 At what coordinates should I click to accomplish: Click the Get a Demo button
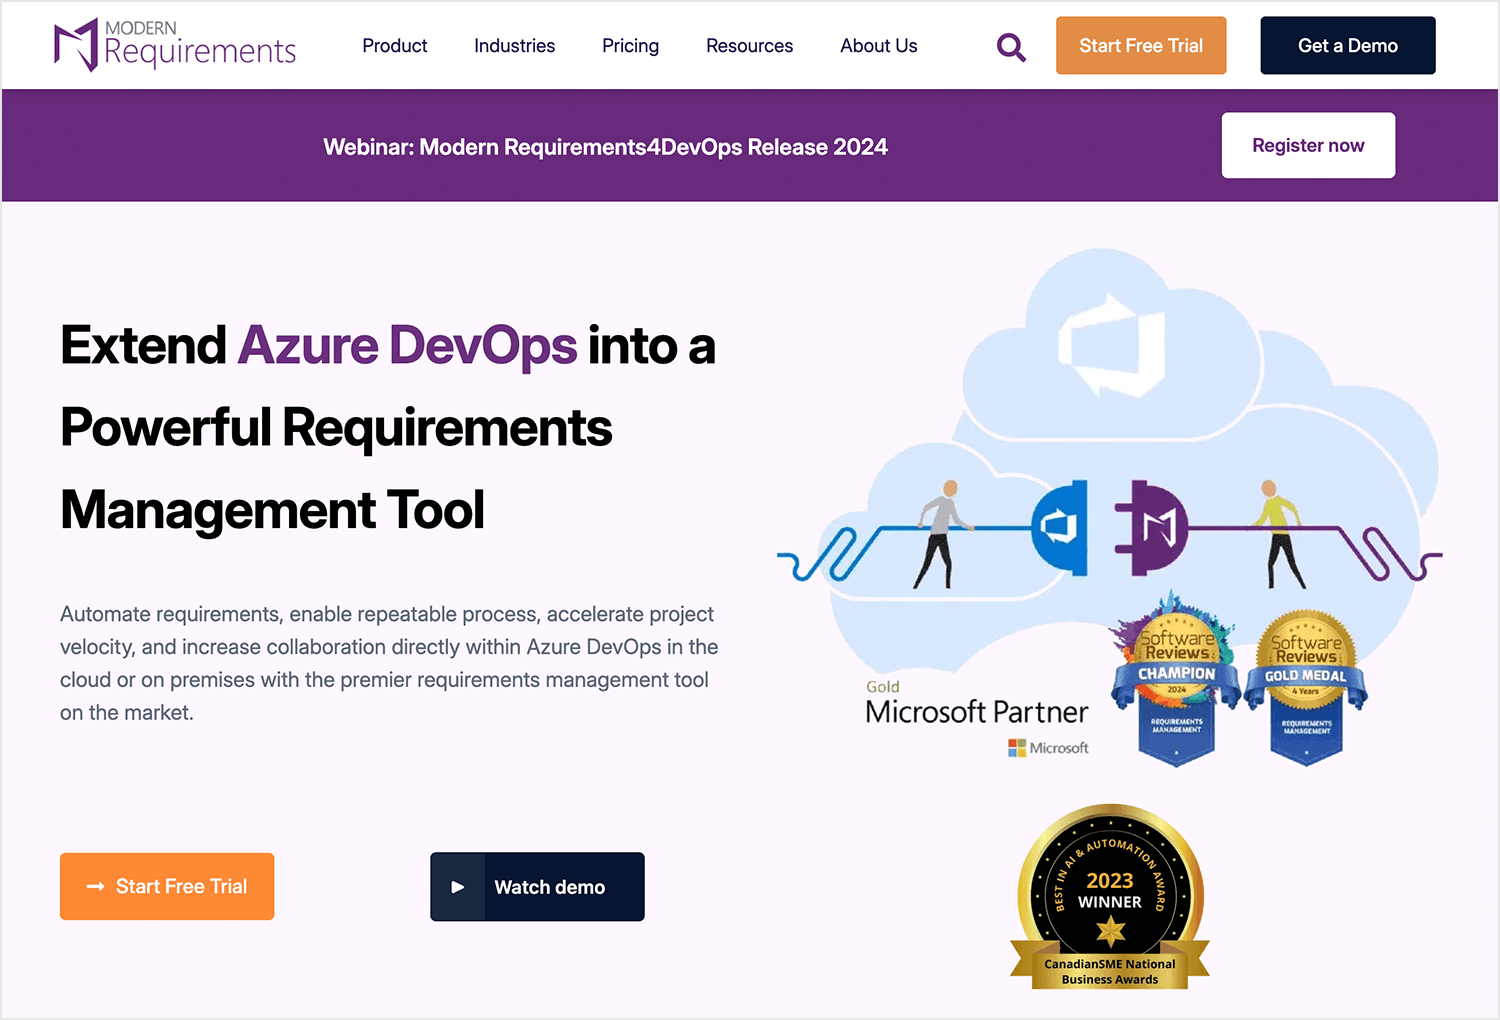[x=1347, y=46]
